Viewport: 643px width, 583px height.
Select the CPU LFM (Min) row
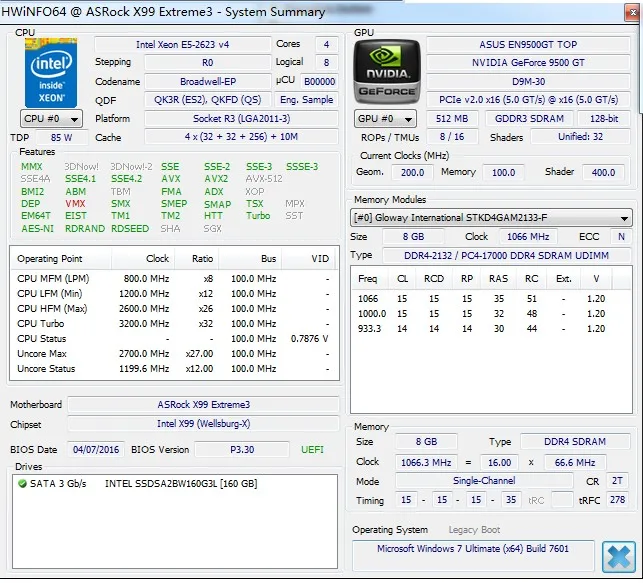[174, 294]
